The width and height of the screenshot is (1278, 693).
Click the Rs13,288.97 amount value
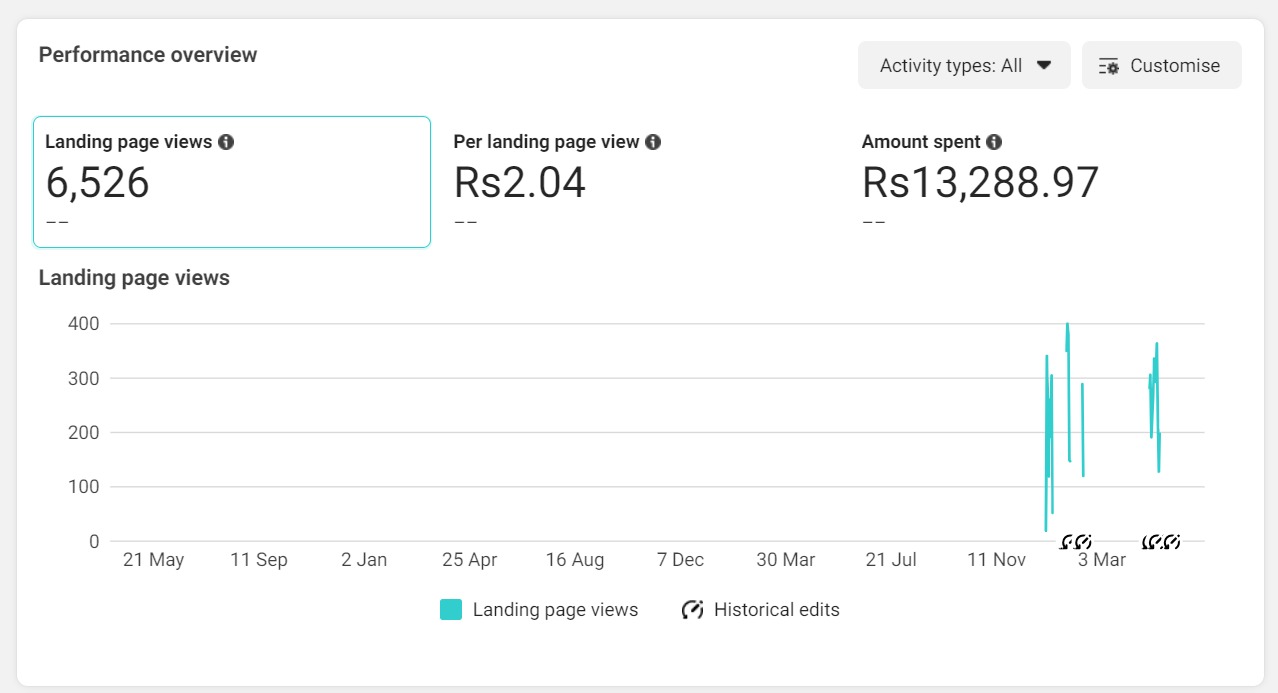click(980, 183)
